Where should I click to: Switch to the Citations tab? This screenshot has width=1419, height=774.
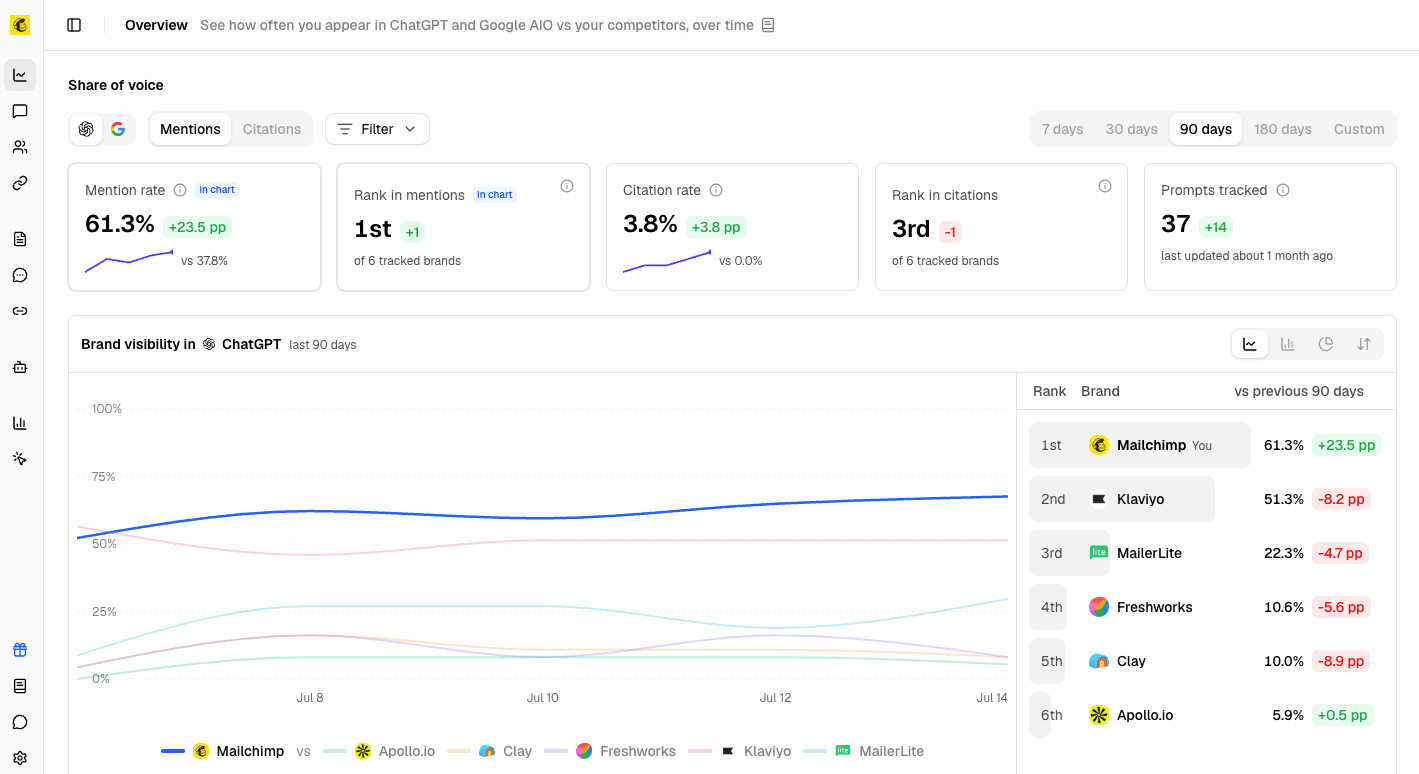pos(272,129)
